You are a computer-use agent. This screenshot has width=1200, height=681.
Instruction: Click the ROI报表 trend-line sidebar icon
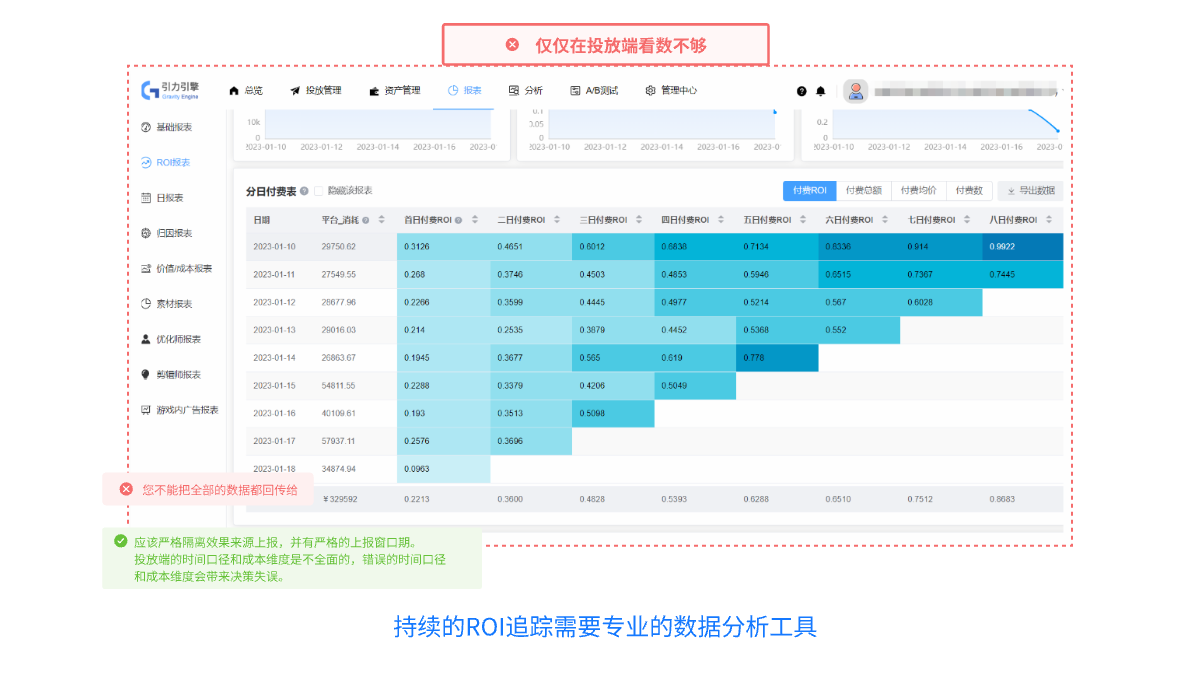[146, 162]
